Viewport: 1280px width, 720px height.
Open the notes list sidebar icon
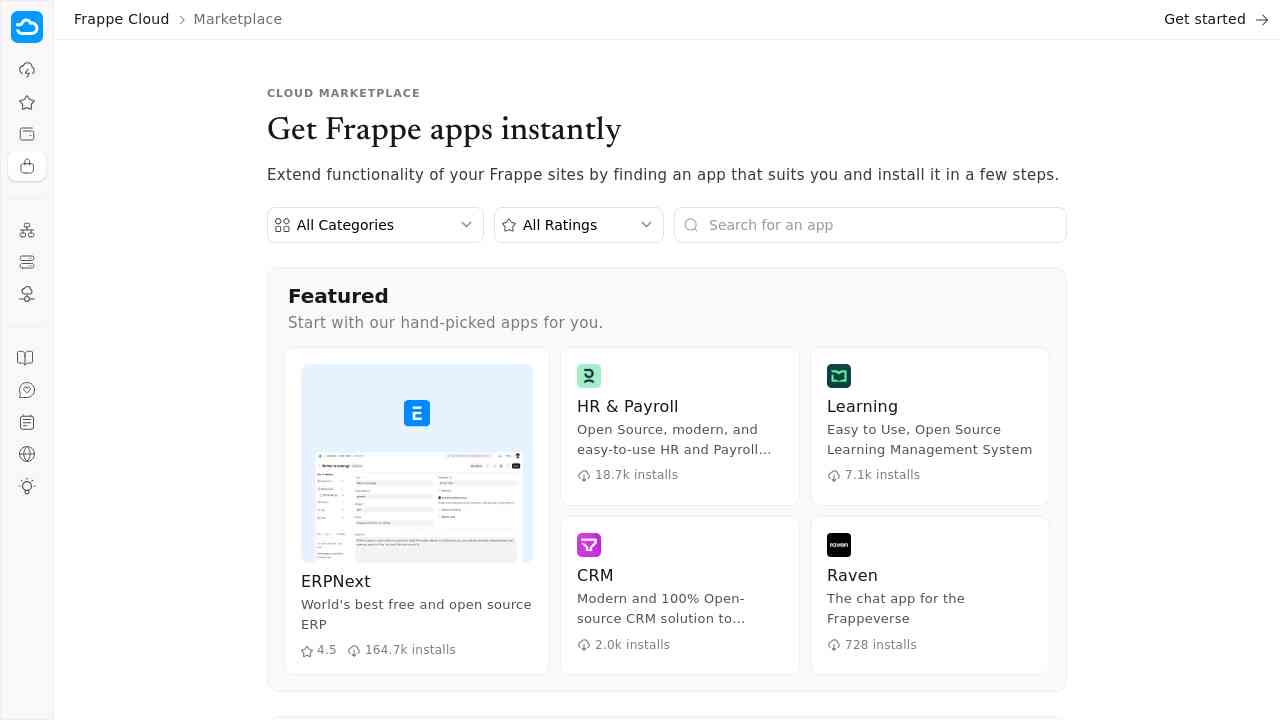(27, 422)
